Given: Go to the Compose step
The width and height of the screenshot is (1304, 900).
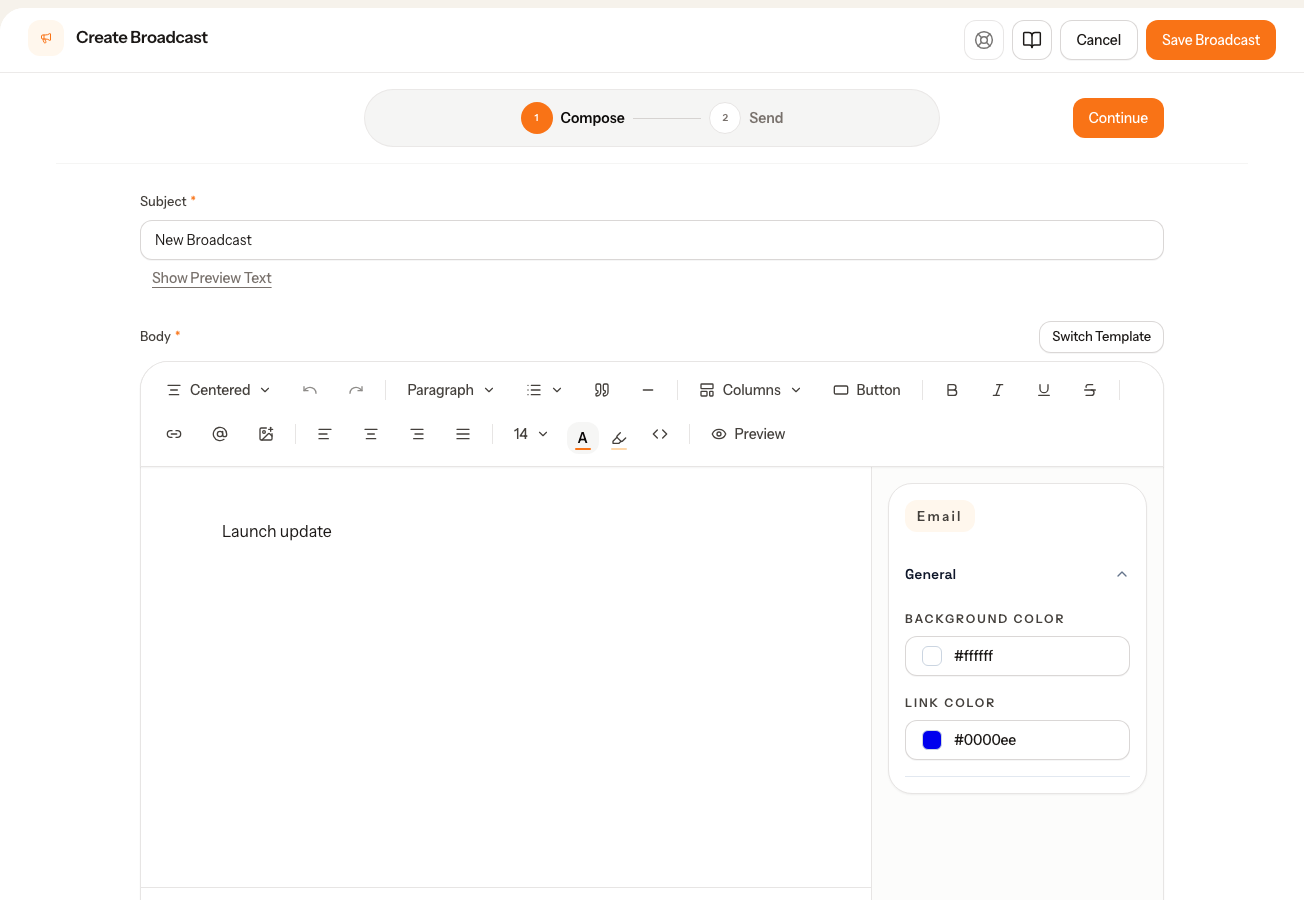Looking at the screenshot, I should [573, 118].
